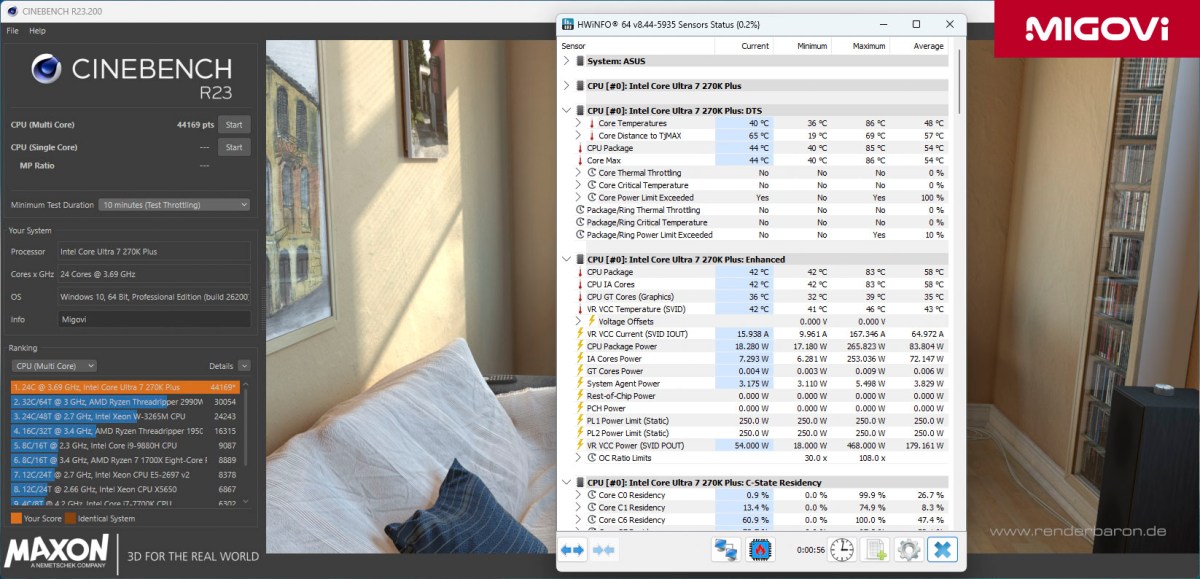Open the Ranking CPU (Multi Core) dropdown
Viewport: 1200px width, 579px height.
(x=53, y=366)
